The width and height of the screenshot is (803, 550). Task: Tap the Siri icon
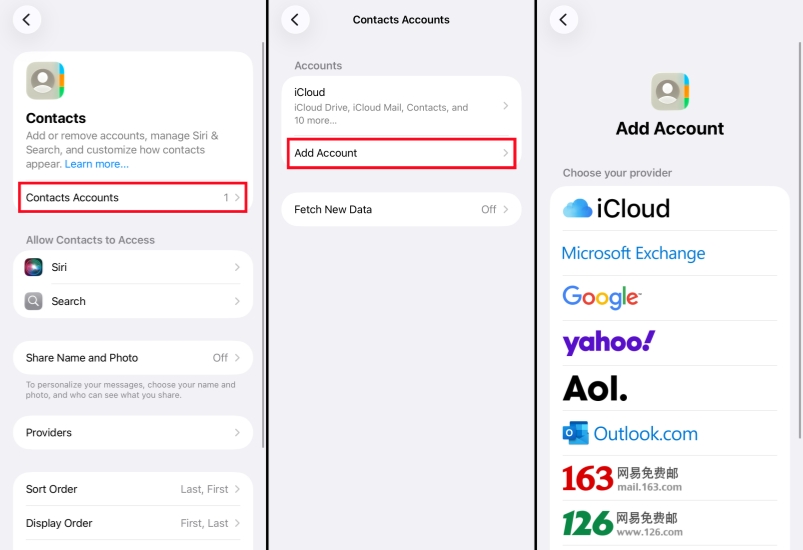tap(33, 267)
